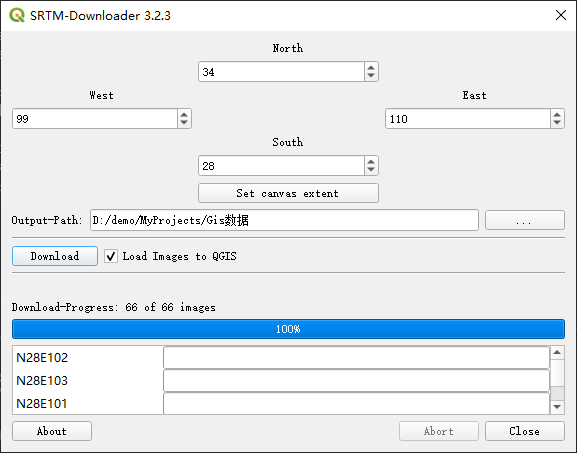Increase the North value with up arrow
The image size is (577, 453).
(x=371, y=67)
